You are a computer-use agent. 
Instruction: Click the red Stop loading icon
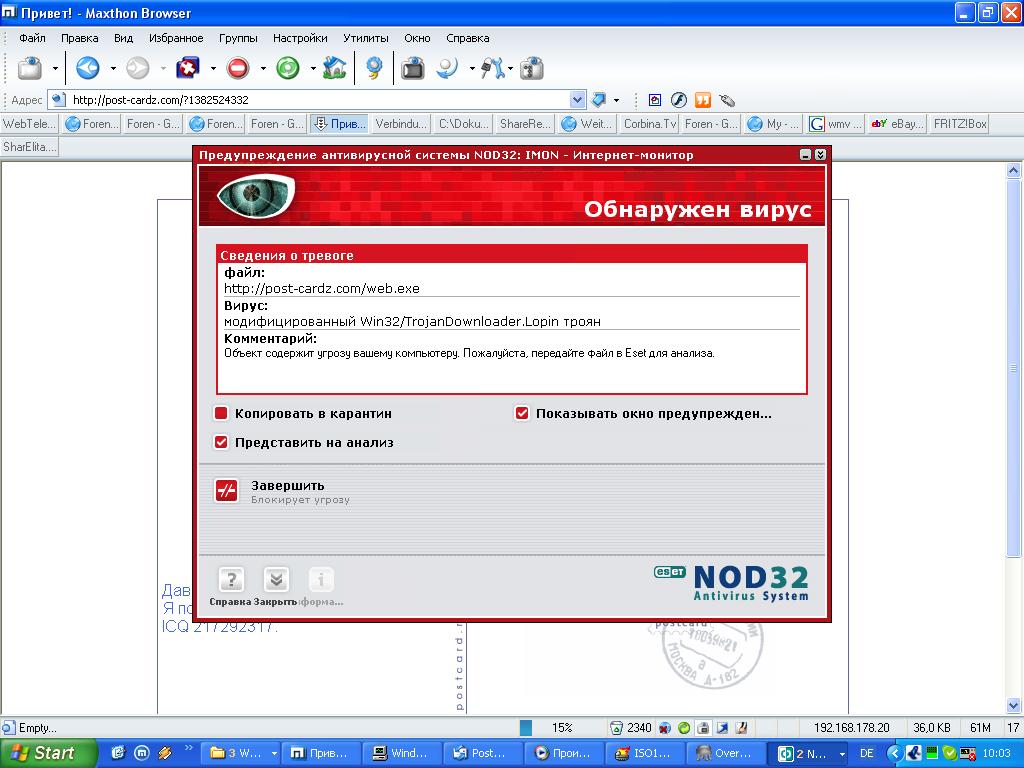tap(238, 68)
